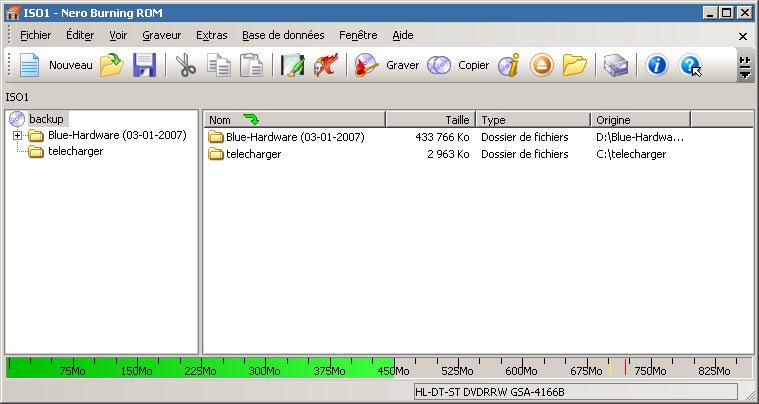Click the 433 766 Ko size cell
Screen dimensions: 759x404
[442, 137]
